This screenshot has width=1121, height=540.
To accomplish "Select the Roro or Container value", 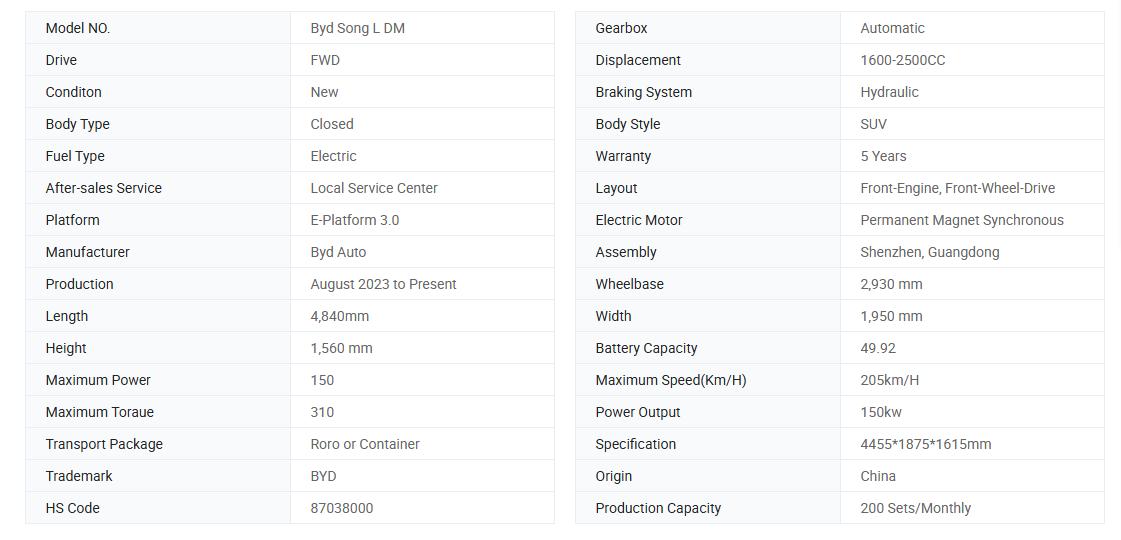I will [365, 444].
